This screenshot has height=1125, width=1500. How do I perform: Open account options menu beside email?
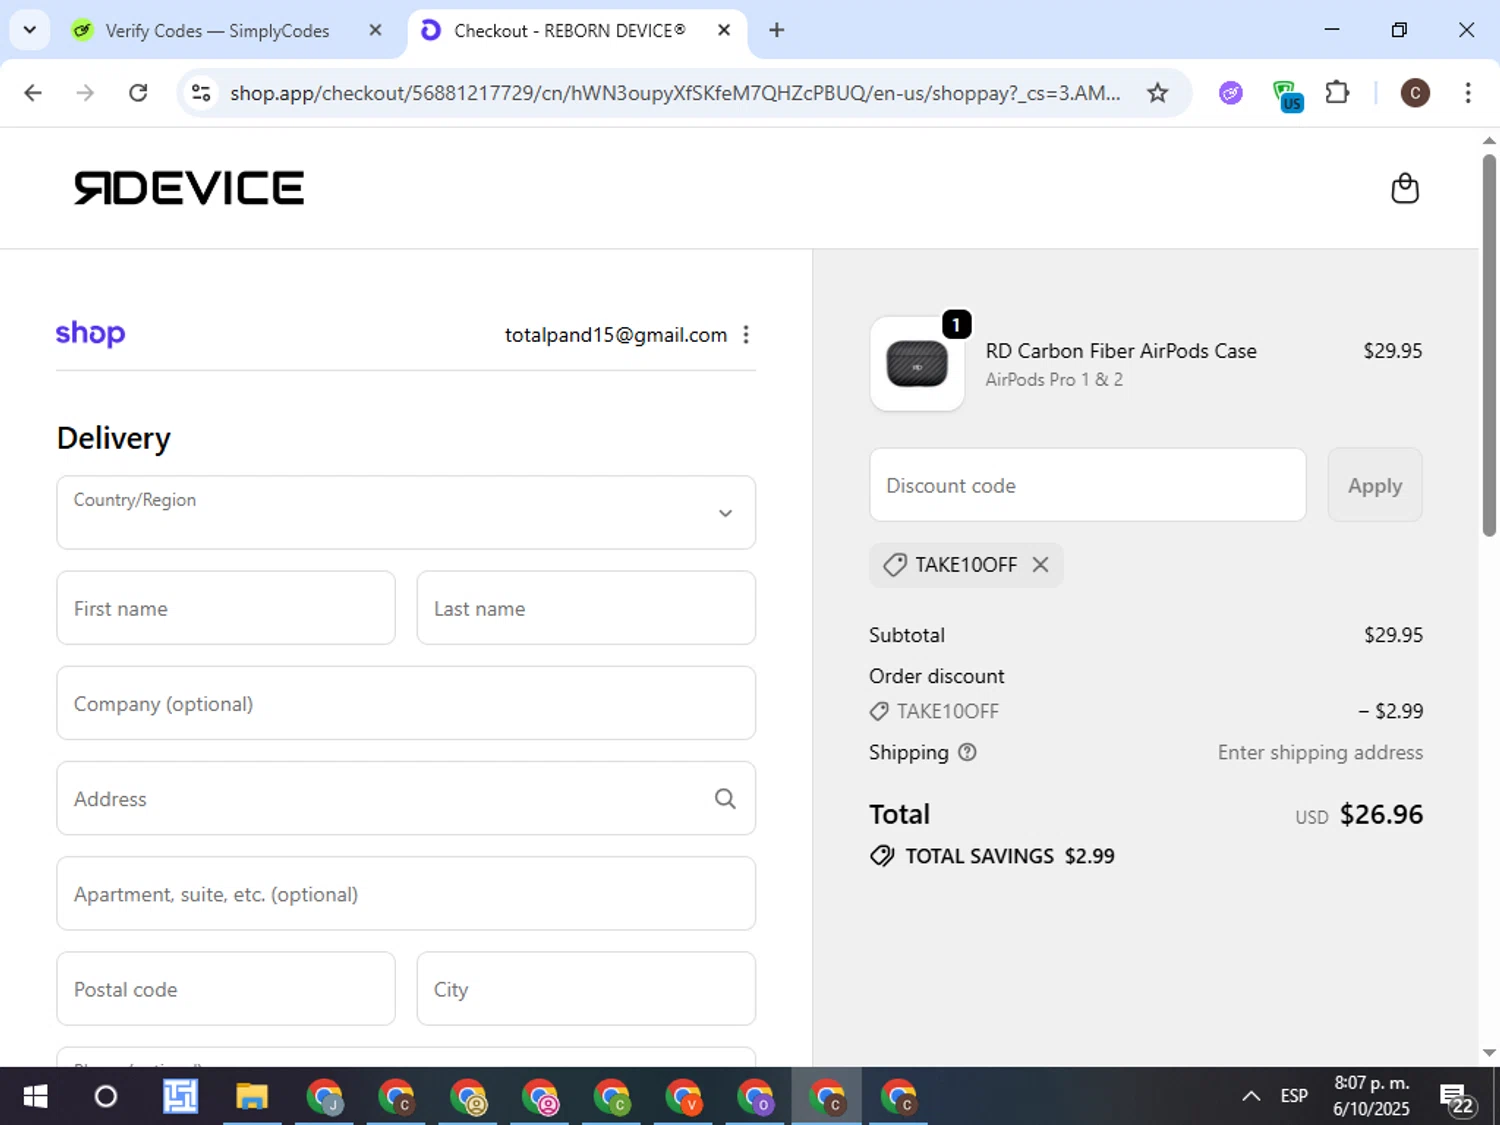click(746, 335)
